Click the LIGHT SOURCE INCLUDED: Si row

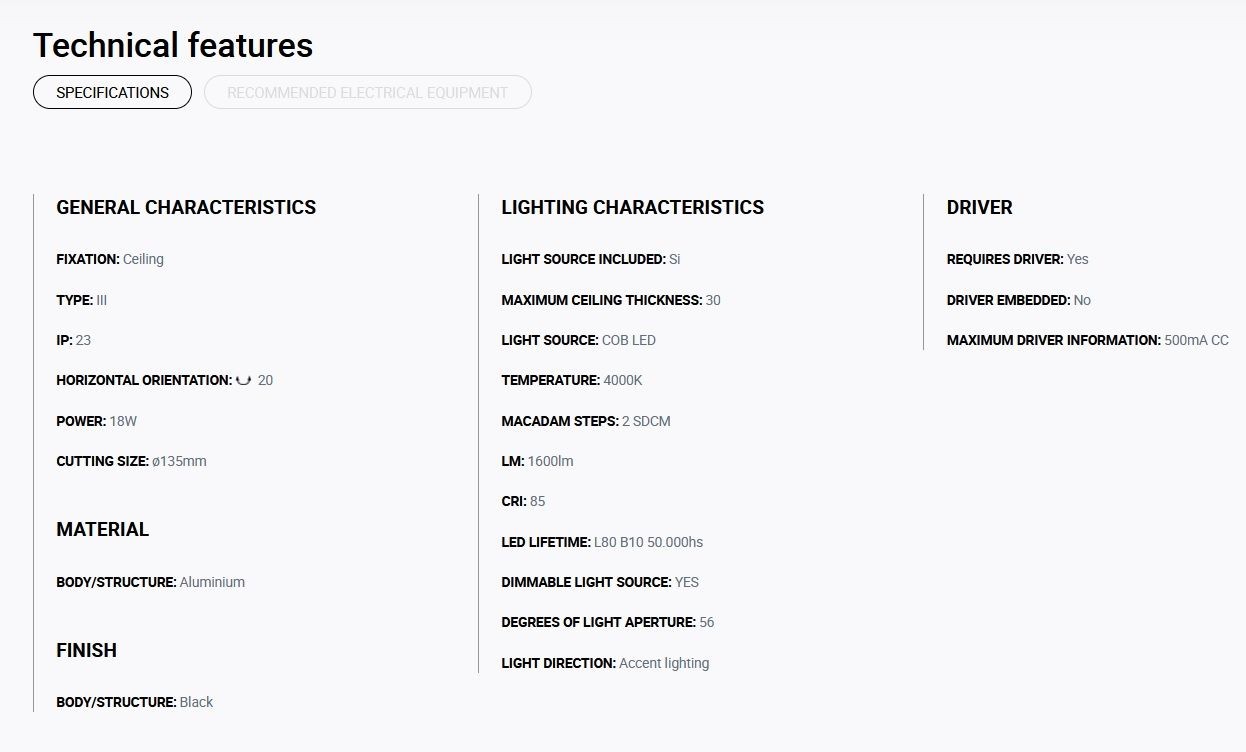591,259
